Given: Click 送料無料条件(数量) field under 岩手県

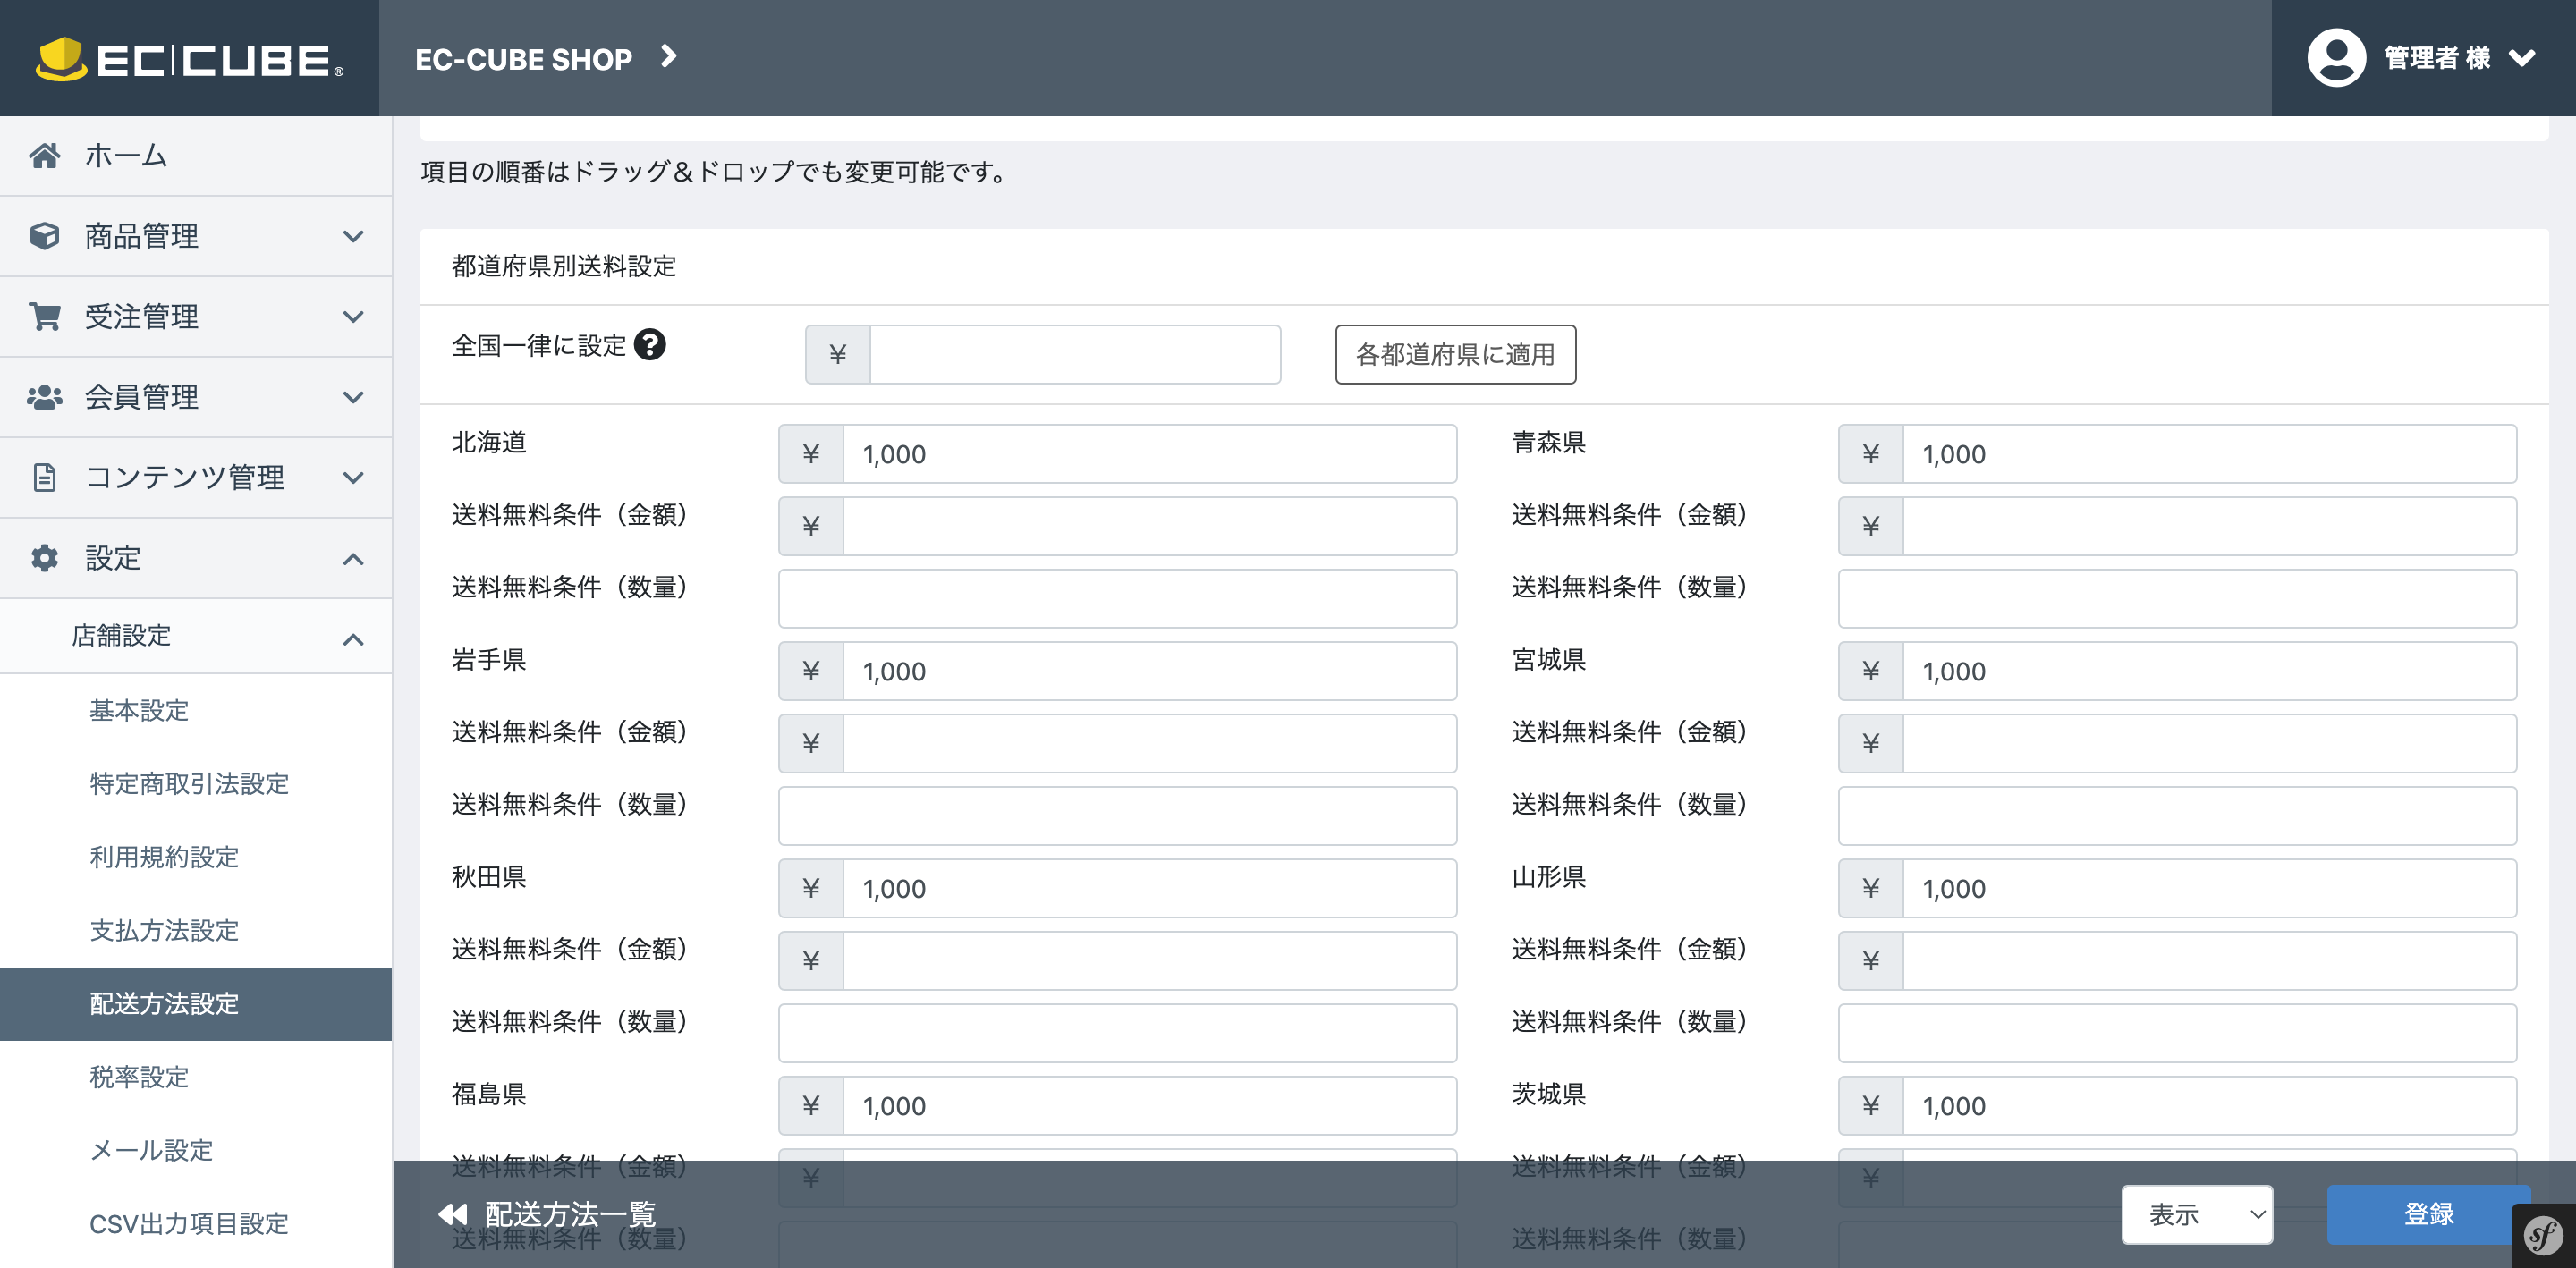Looking at the screenshot, I should tap(1118, 815).
